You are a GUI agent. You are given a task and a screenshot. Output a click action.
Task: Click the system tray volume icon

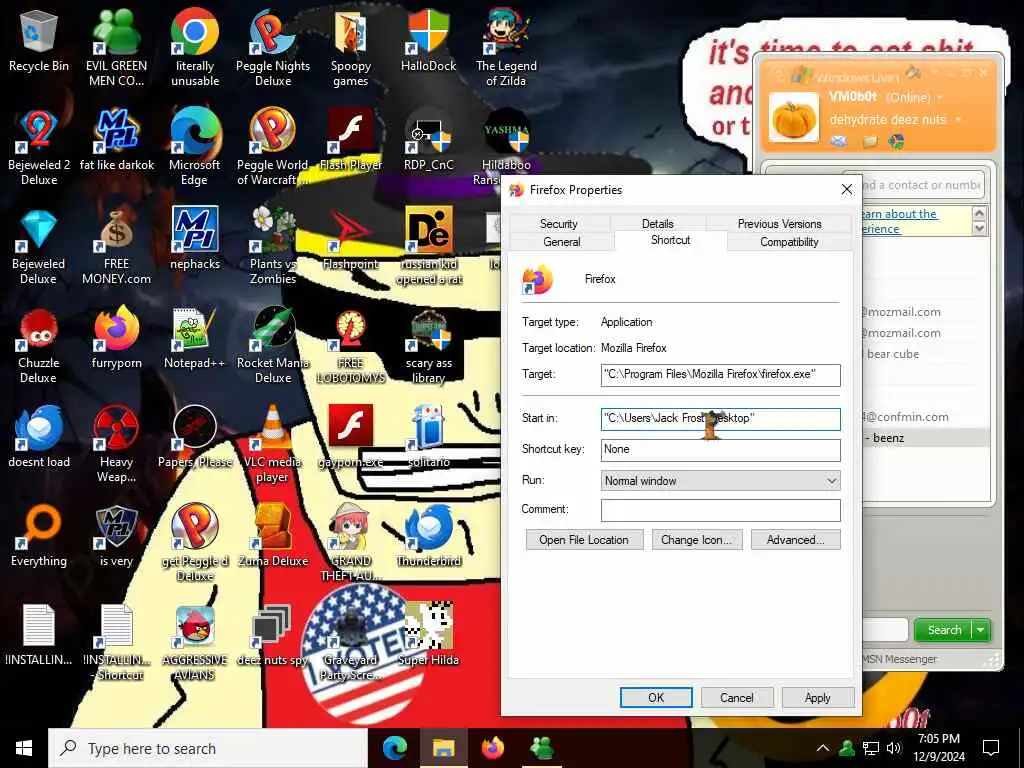point(893,748)
